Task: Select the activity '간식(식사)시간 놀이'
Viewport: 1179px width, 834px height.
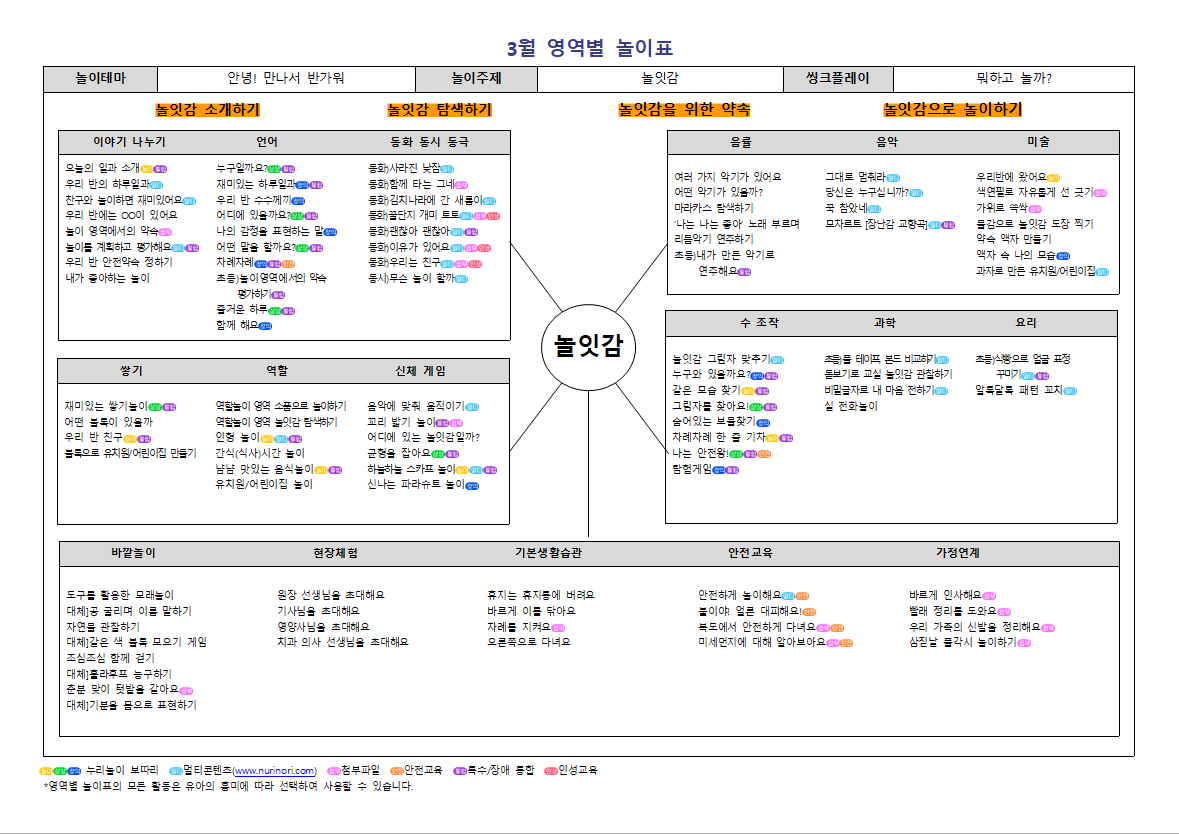Action: pyautogui.click(x=260, y=453)
